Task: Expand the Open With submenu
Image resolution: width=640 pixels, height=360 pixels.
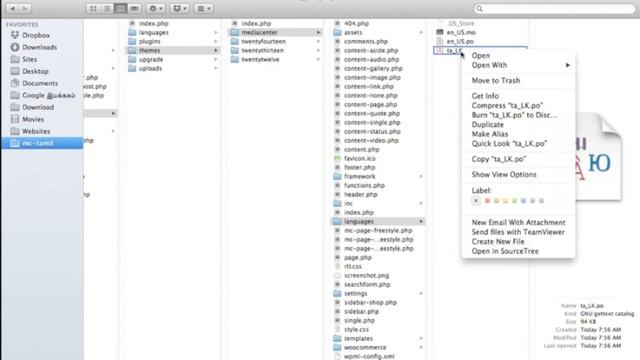Action: (518, 65)
